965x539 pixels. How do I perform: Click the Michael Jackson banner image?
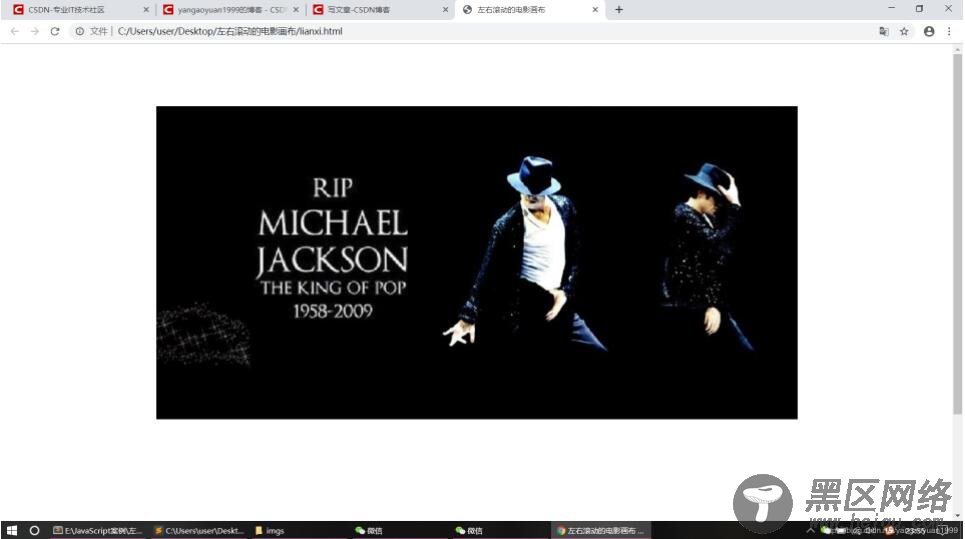[477, 263]
